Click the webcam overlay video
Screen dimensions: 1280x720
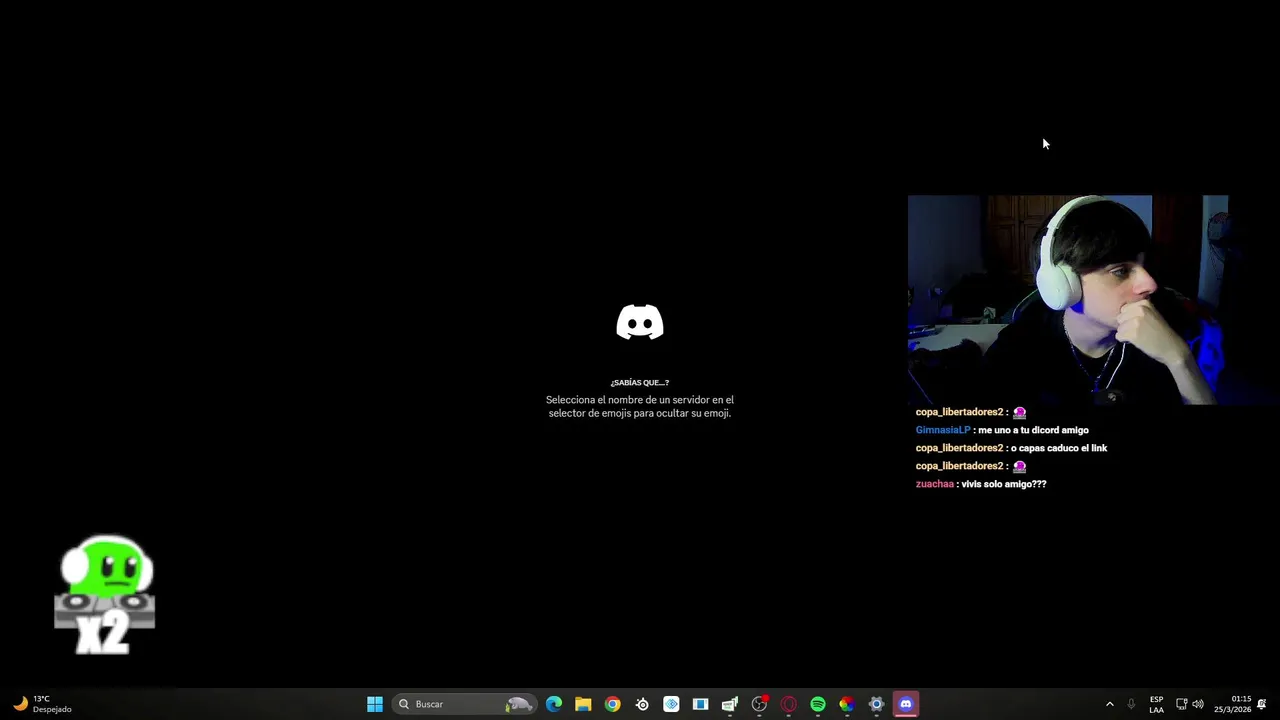tap(1068, 300)
